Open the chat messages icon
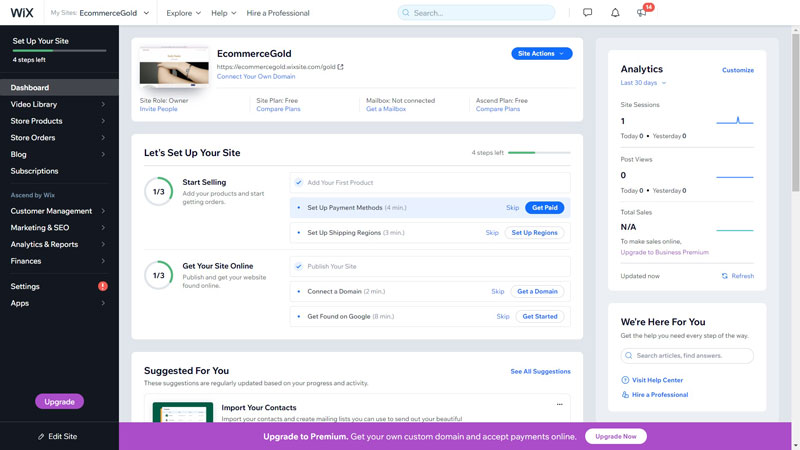 coord(587,12)
